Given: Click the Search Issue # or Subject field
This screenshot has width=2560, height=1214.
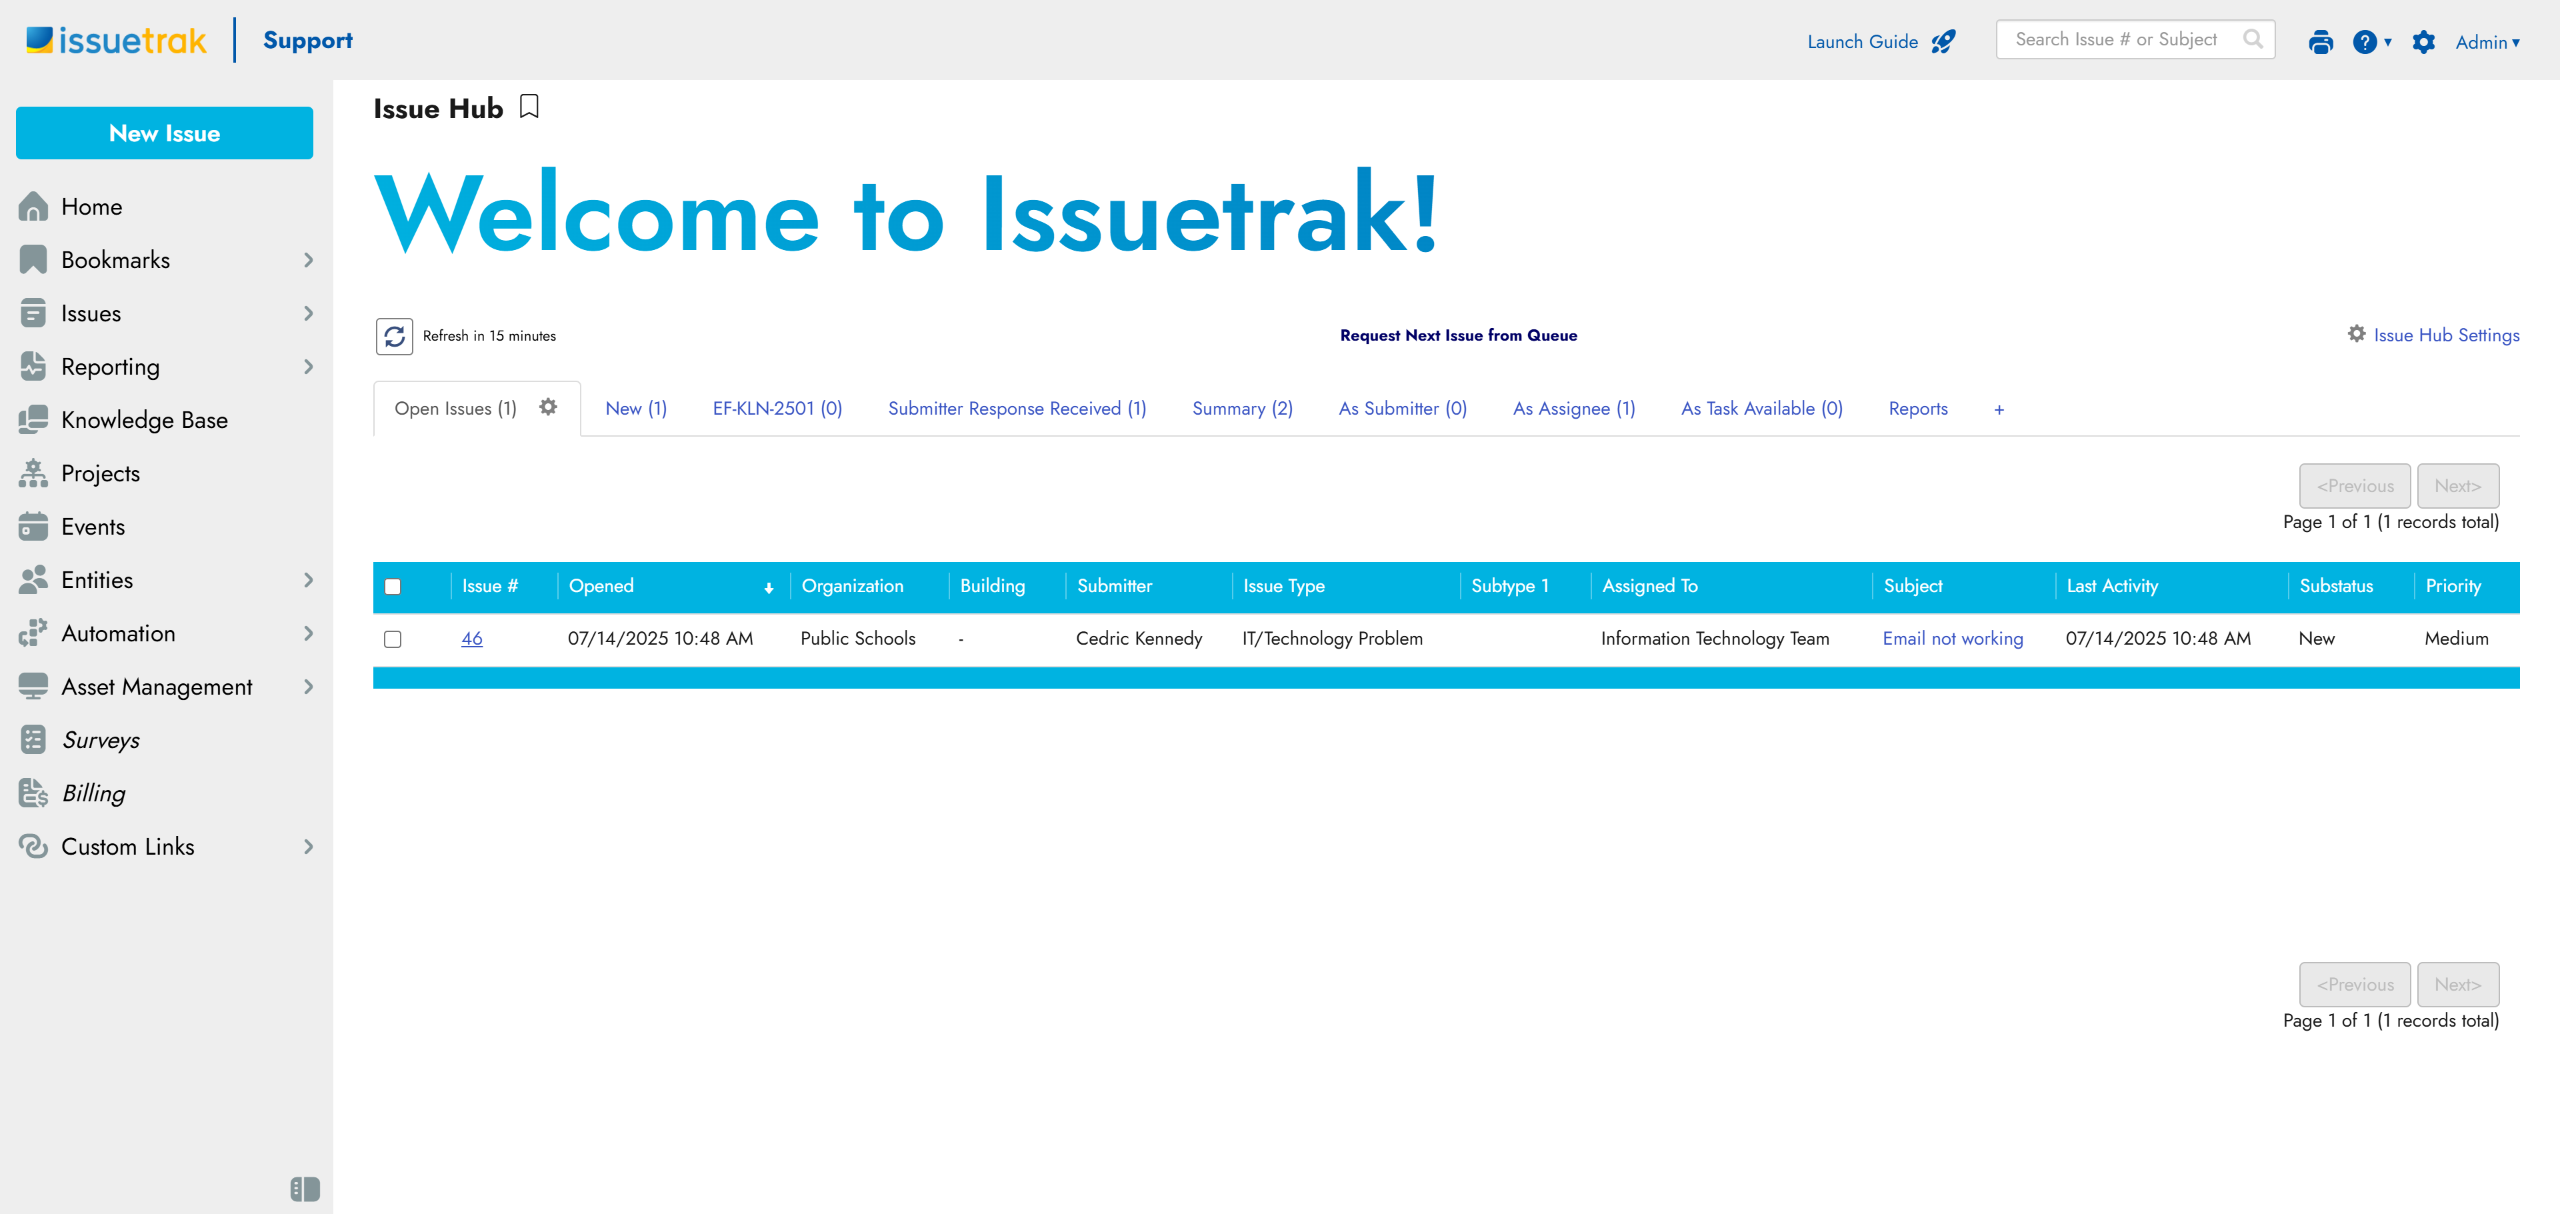Looking at the screenshot, I should point(2116,39).
